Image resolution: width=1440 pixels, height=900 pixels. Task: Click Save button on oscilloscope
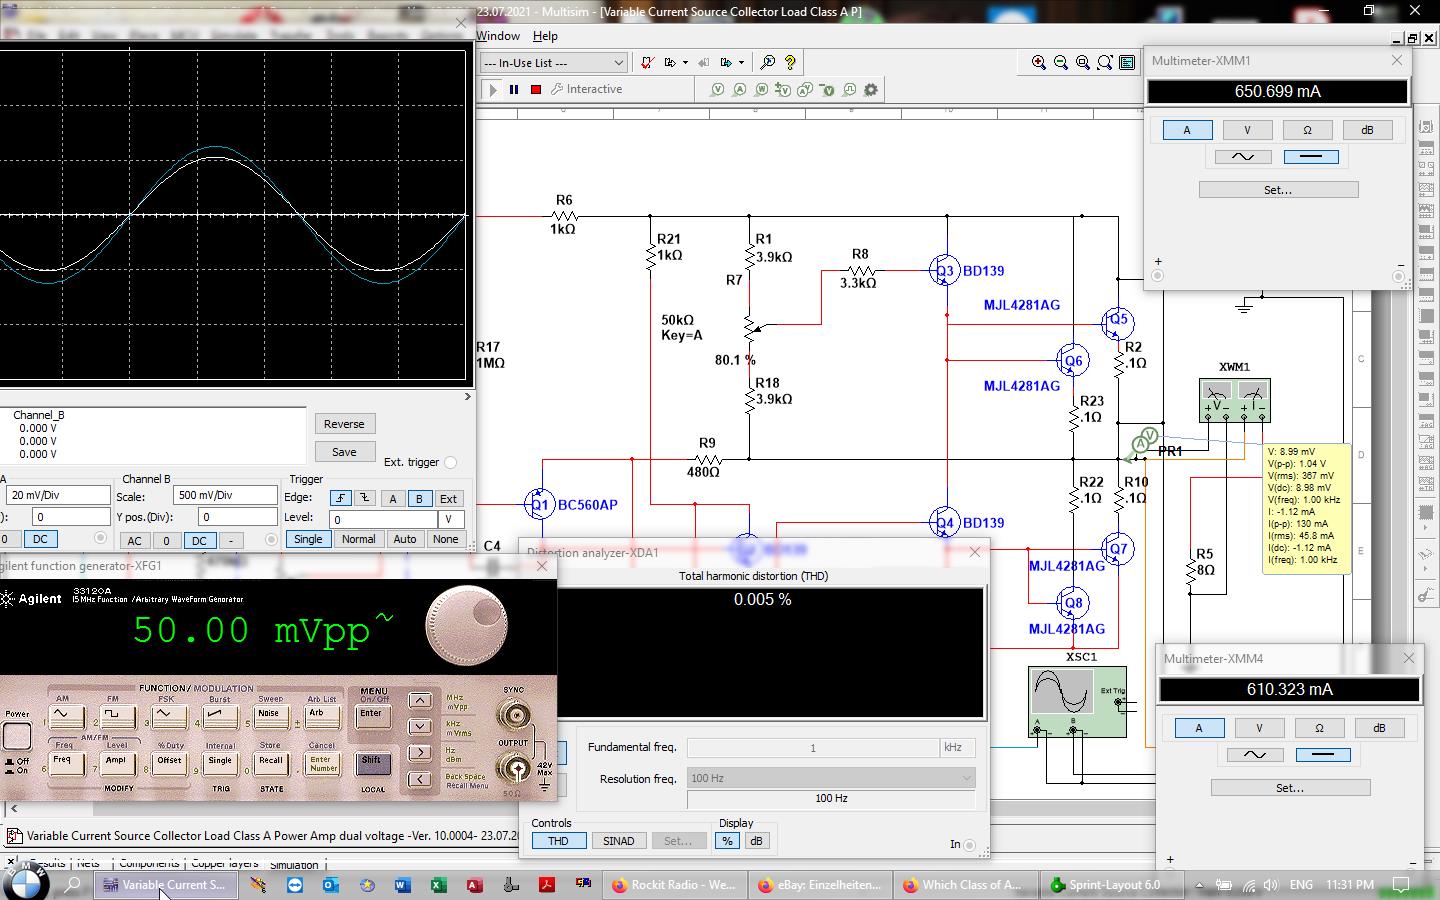click(x=344, y=452)
